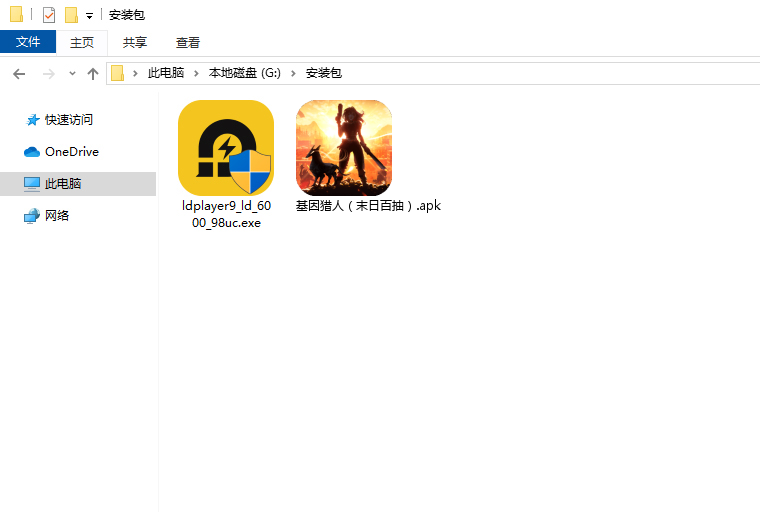Click the New folder icon in title bar
760x512 pixels.
pyautogui.click(x=71, y=15)
